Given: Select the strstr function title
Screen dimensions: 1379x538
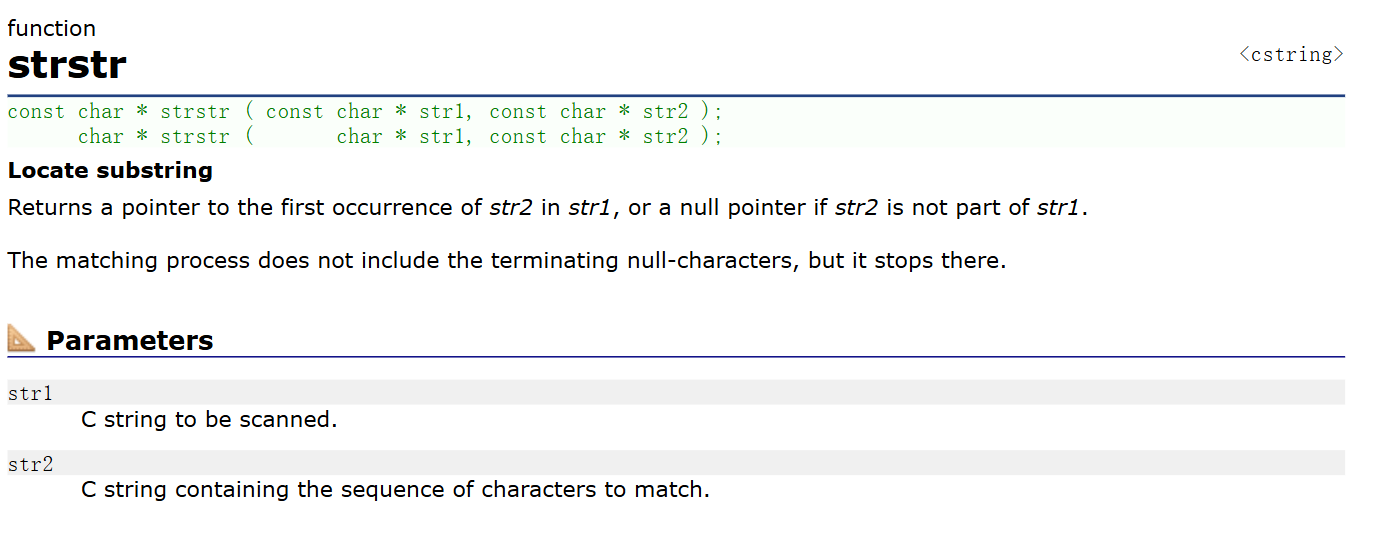Looking at the screenshot, I should (x=67, y=66).
